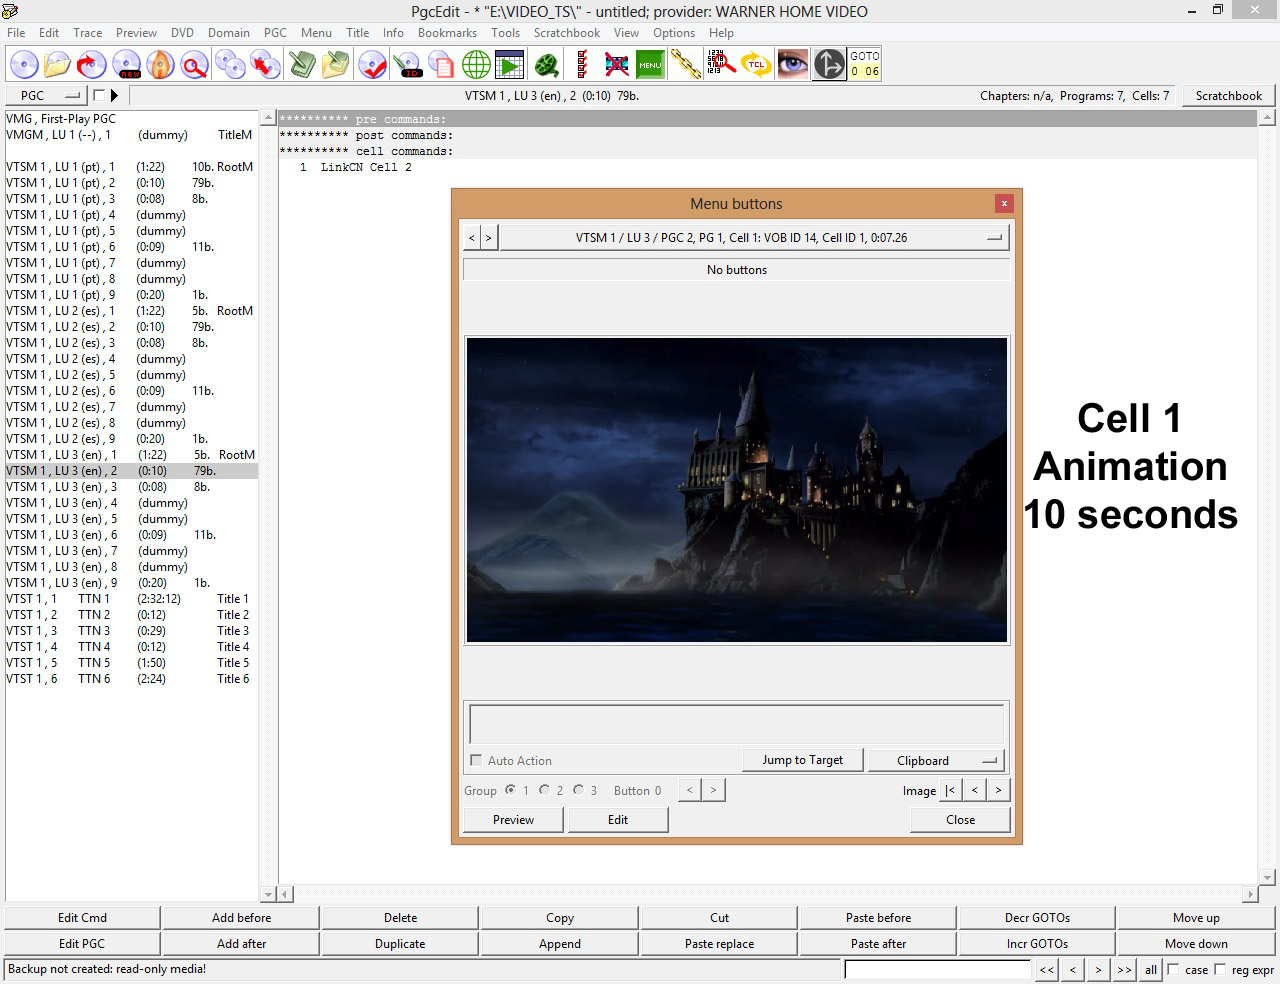Click the green MENU icon
Image resolution: width=1280 pixels, height=984 pixels.
click(x=650, y=65)
